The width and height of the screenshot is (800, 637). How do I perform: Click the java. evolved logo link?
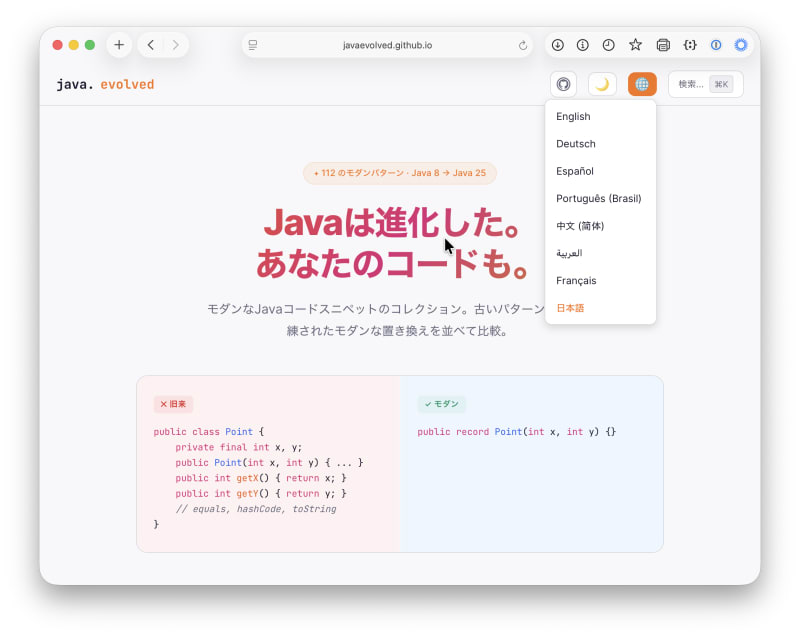tap(105, 85)
